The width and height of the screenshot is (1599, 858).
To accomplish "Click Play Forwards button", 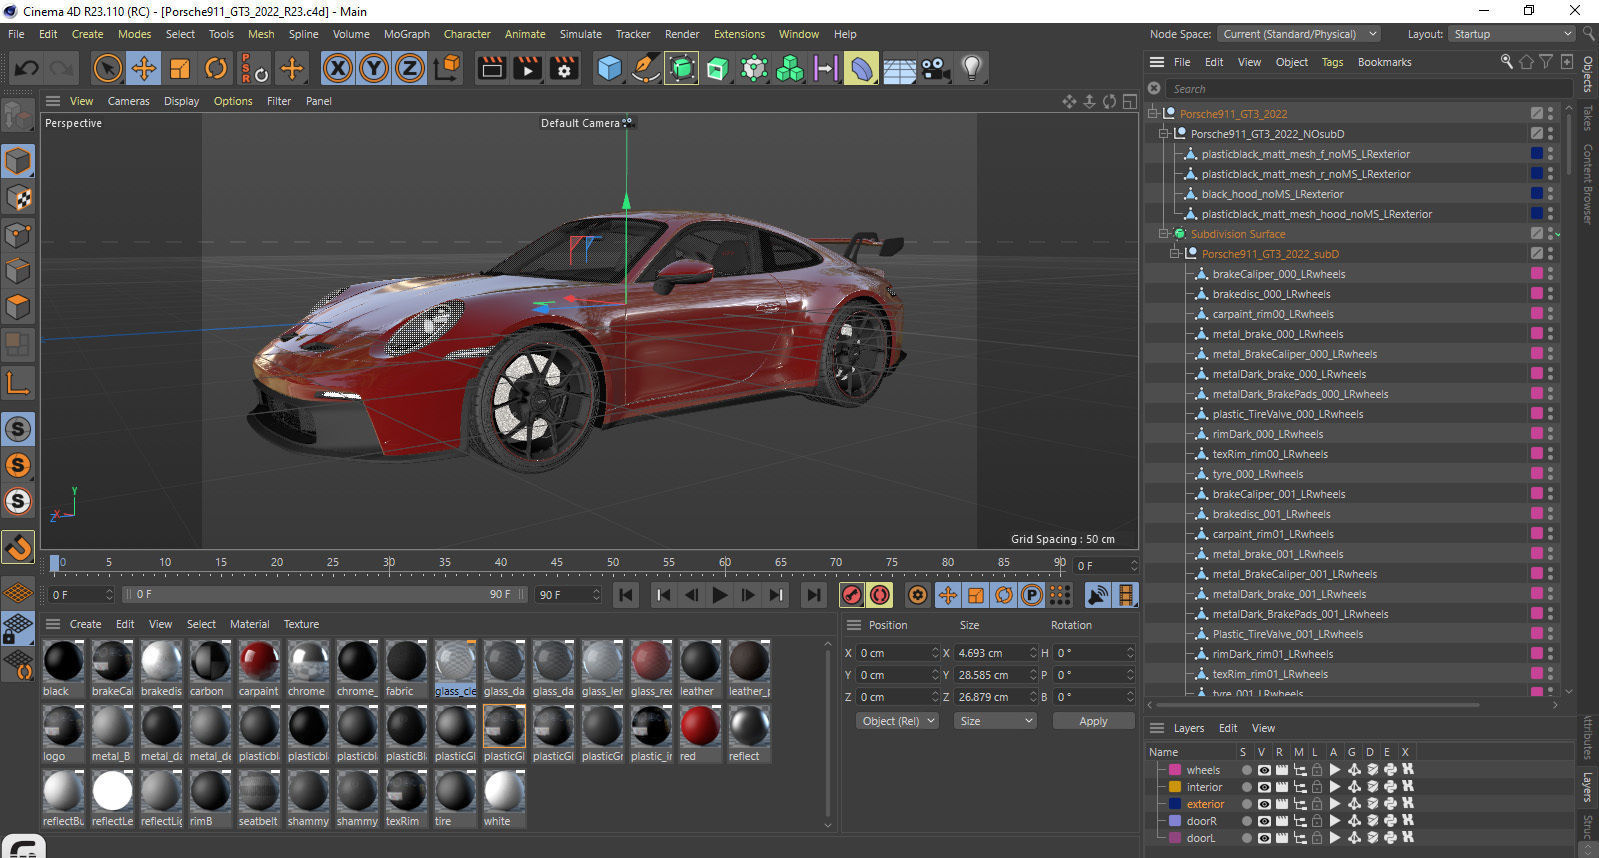I will tap(719, 595).
